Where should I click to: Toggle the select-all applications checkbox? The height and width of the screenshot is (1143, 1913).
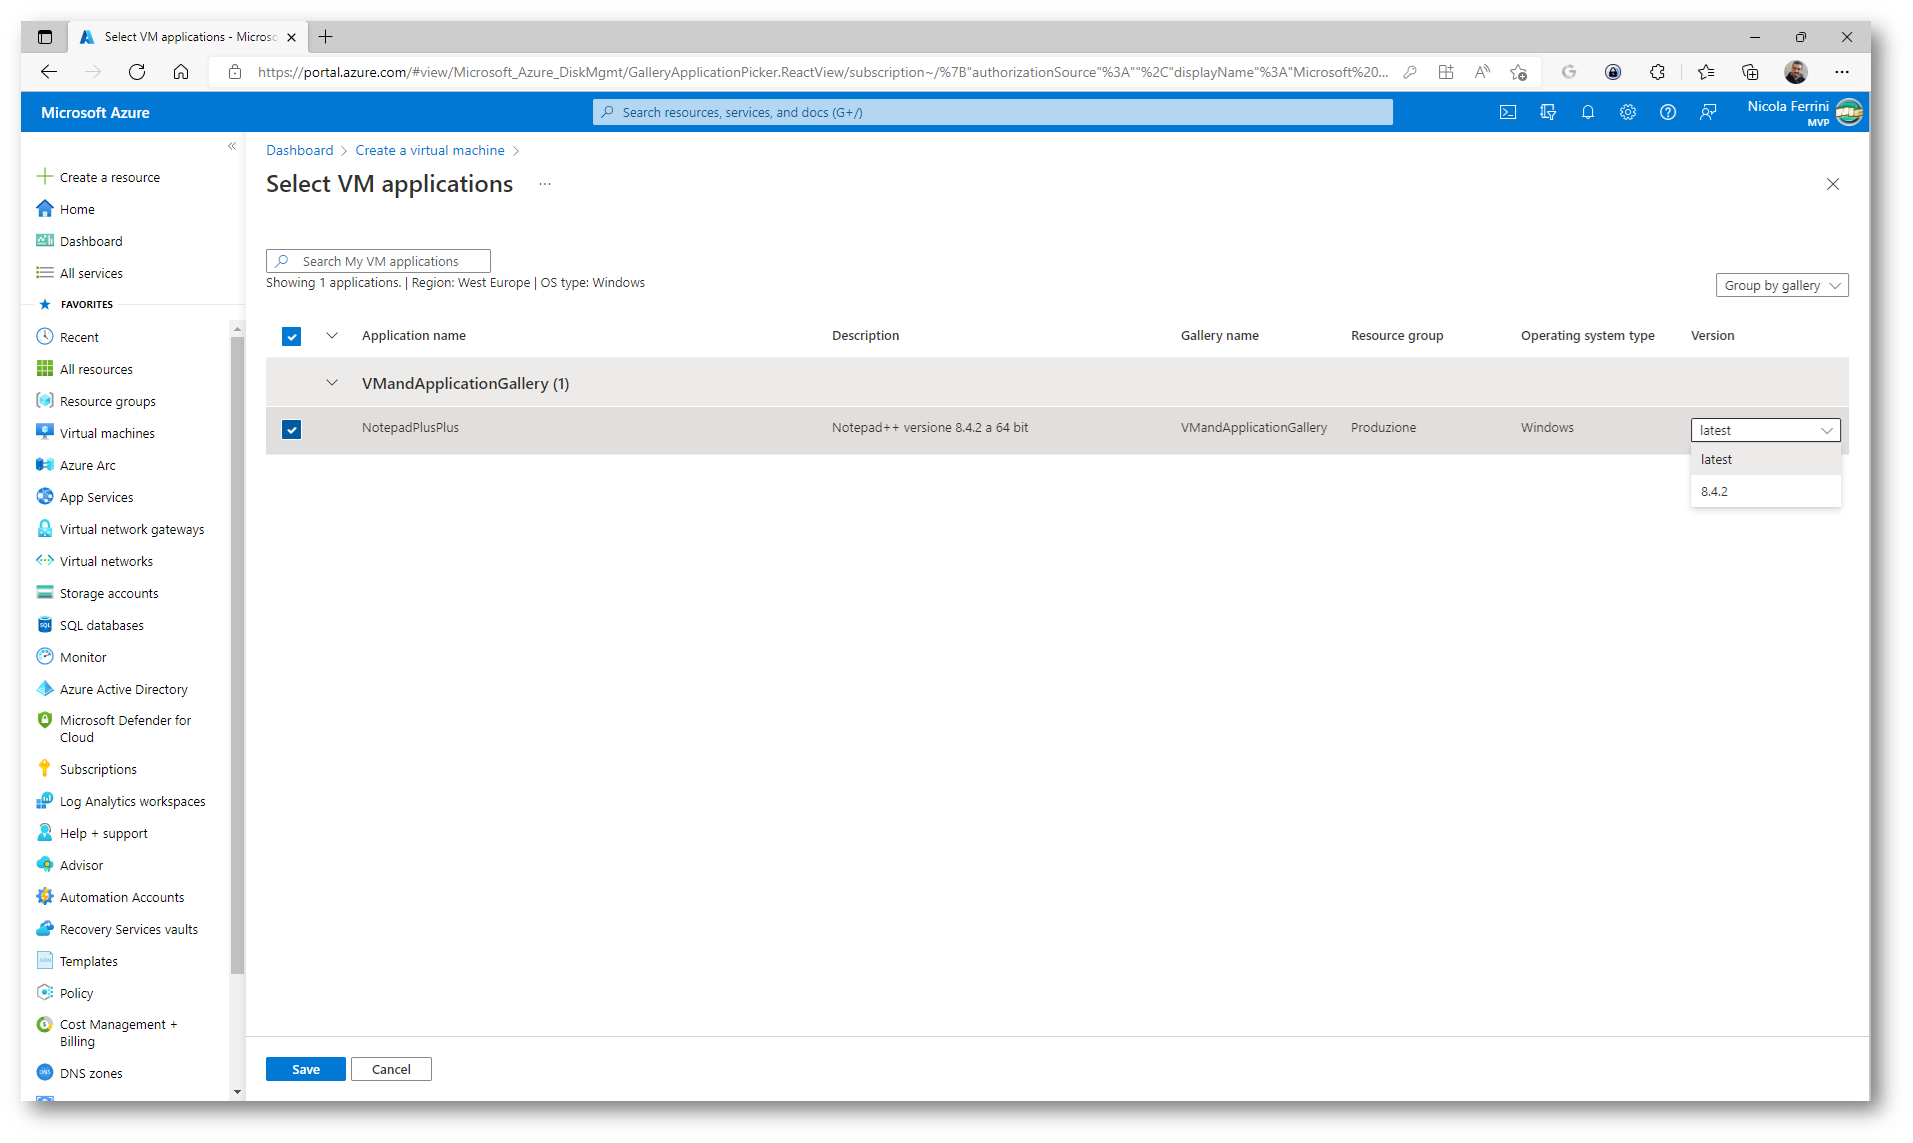pyautogui.click(x=291, y=336)
